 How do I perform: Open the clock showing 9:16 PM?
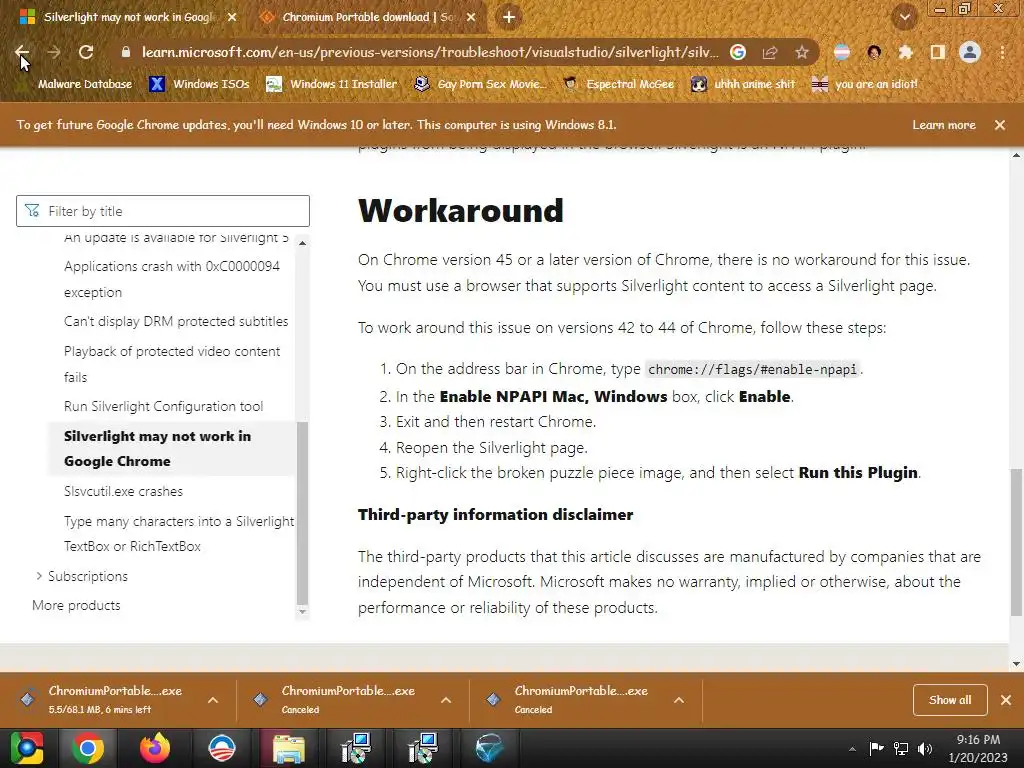[x=978, y=748]
